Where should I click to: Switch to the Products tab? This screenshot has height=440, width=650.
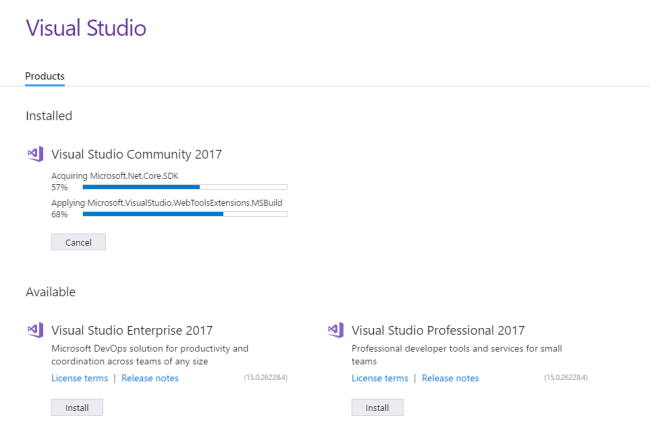(x=45, y=76)
